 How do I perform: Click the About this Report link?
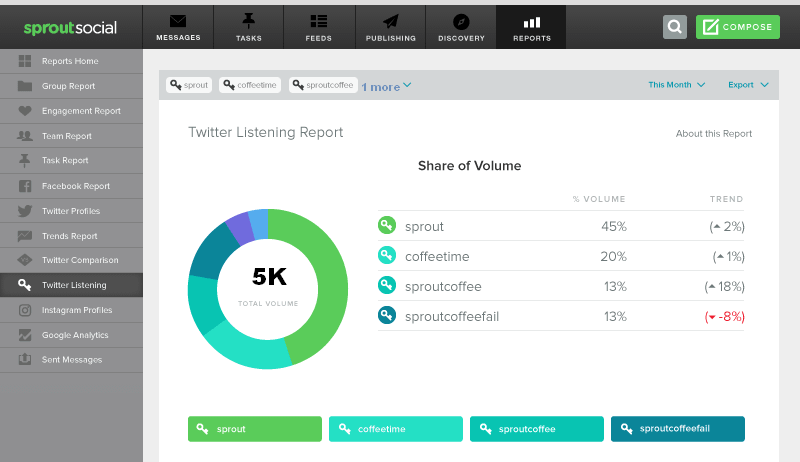pyautogui.click(x=714, y=134)
